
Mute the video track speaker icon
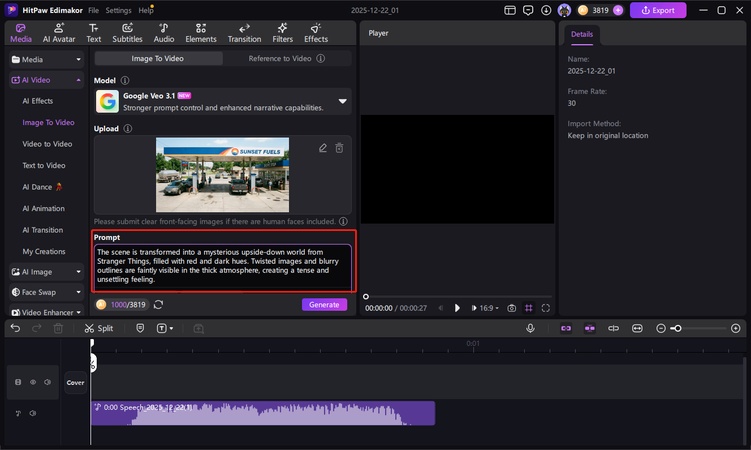[x=46, y=382]
